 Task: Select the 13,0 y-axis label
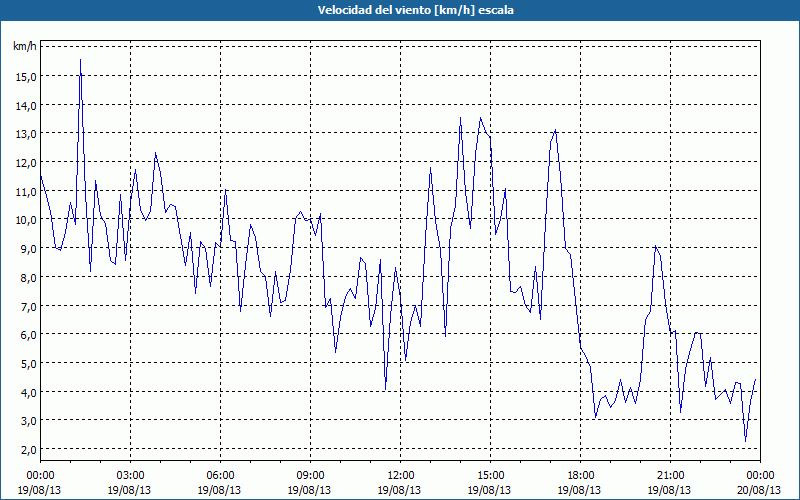click(x=26, y=134)
